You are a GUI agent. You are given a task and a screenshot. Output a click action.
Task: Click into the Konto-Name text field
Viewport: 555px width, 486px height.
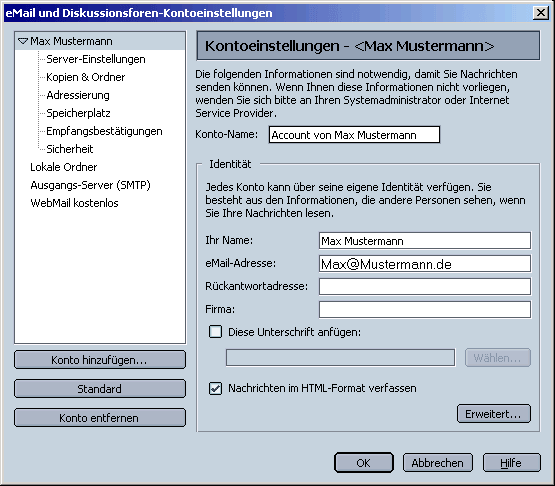point(354,135)
